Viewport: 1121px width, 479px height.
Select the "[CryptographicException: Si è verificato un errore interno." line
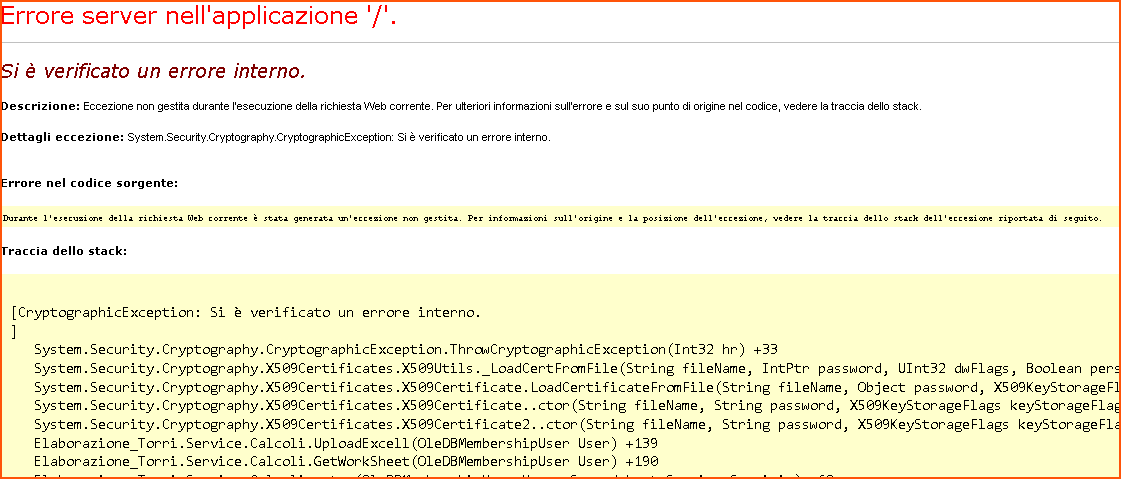click(246, 312)
